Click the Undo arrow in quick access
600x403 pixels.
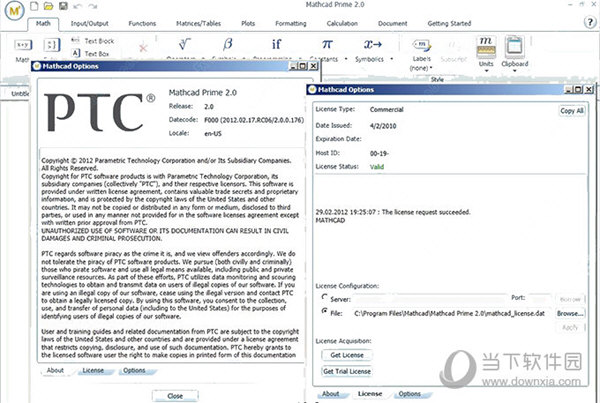tap(78, 6)
